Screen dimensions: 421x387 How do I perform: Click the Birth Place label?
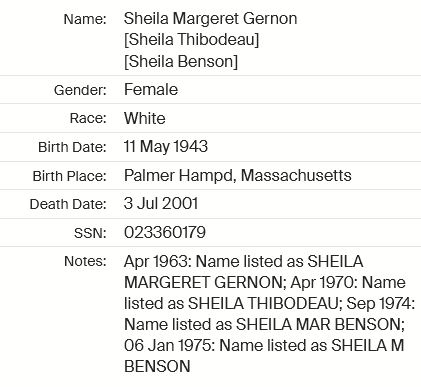[x=69, y=176]
